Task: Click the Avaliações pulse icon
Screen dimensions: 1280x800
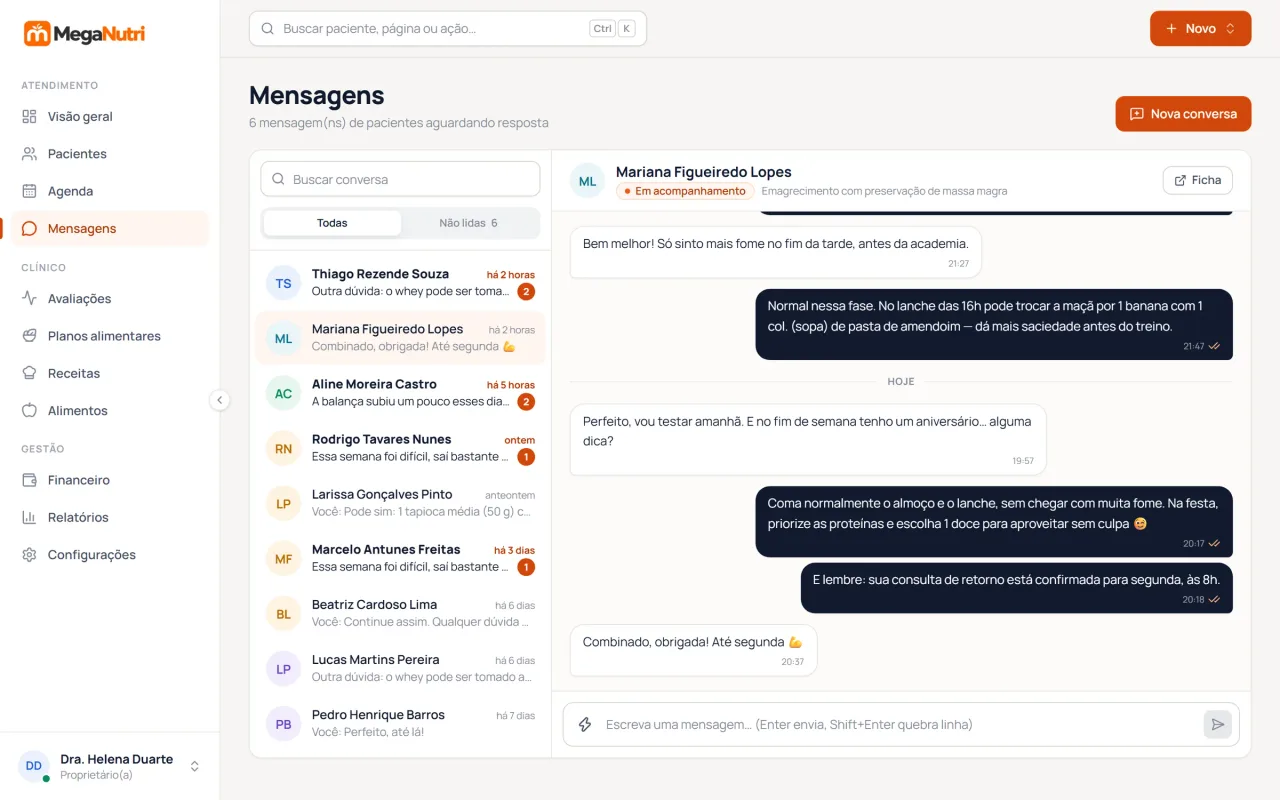Action: 29,299
